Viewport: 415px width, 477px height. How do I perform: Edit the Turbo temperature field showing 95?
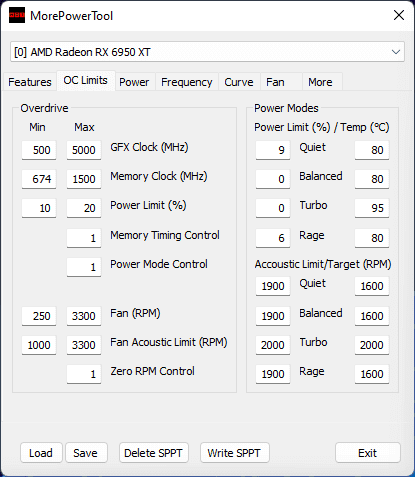click(x=372, y=208)
